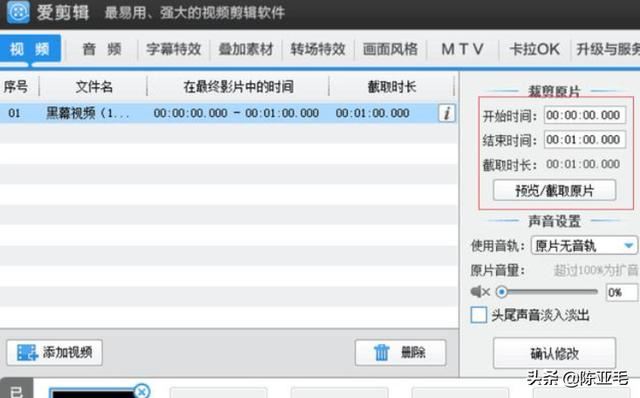The height and width of the screenshot is (398, 640).
Task: Click time range 00:00:00.000 - 00:01:00.000
Action: [x=236, y=113]
